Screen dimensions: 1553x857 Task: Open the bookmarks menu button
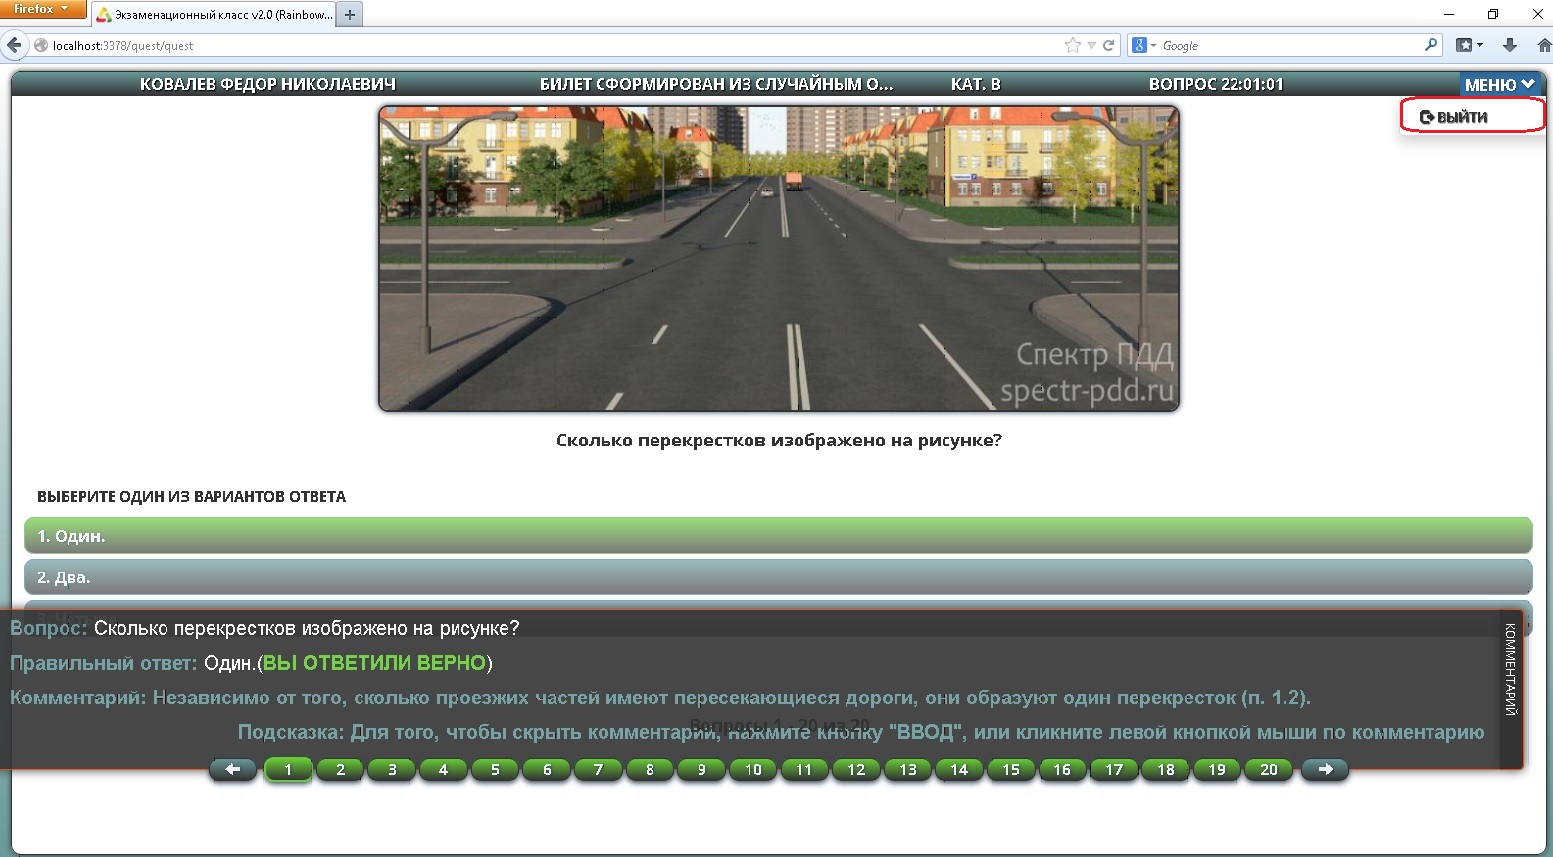pos(1469,45)
